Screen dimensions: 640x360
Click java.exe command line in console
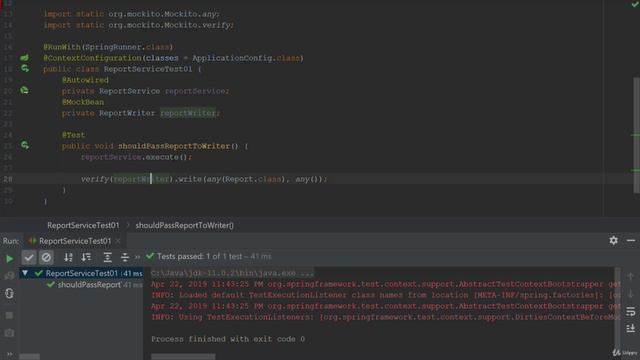point(232,273)
